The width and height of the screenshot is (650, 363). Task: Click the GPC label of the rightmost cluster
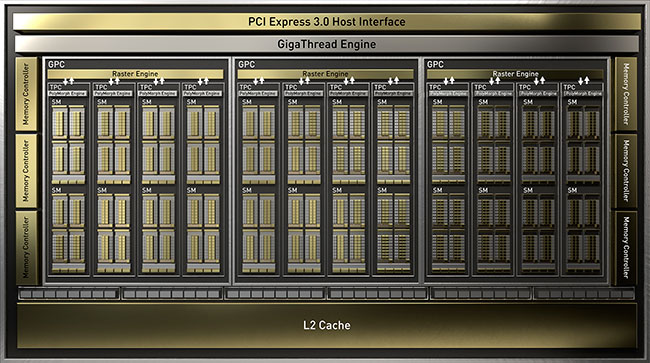click(435, 64)
